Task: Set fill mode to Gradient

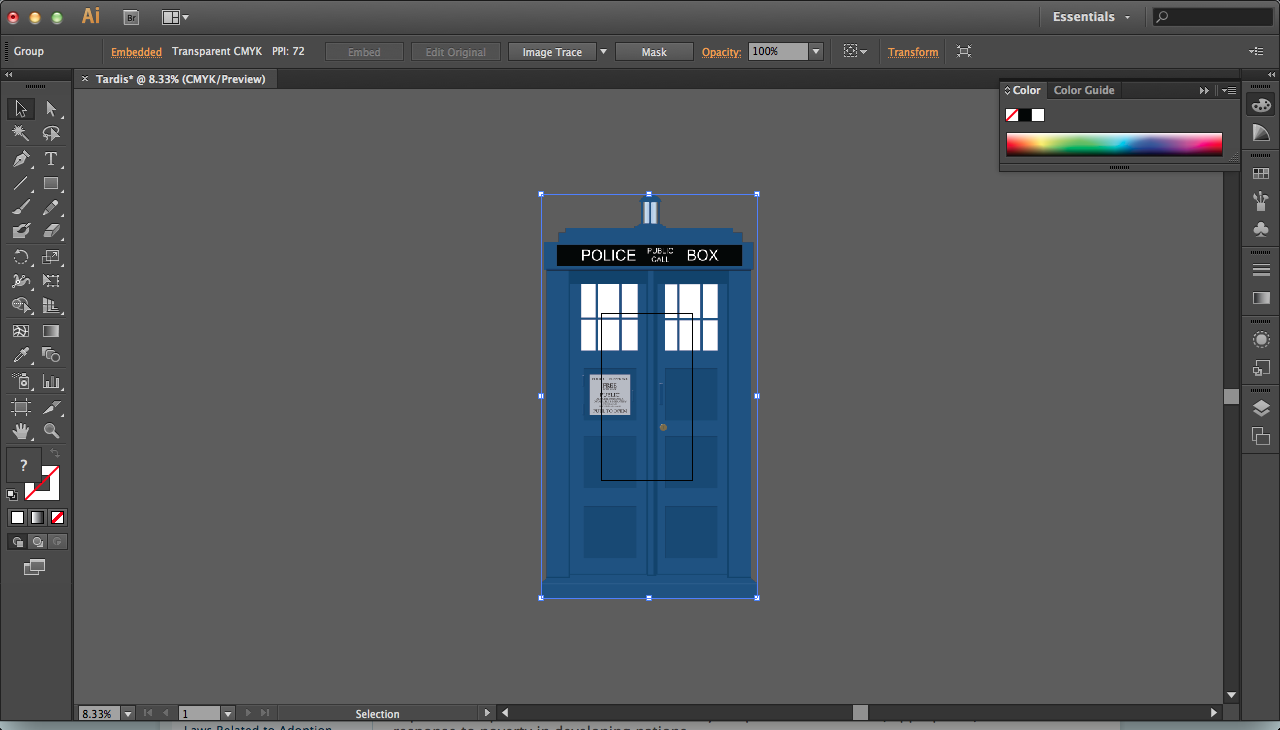Action: 37,517
